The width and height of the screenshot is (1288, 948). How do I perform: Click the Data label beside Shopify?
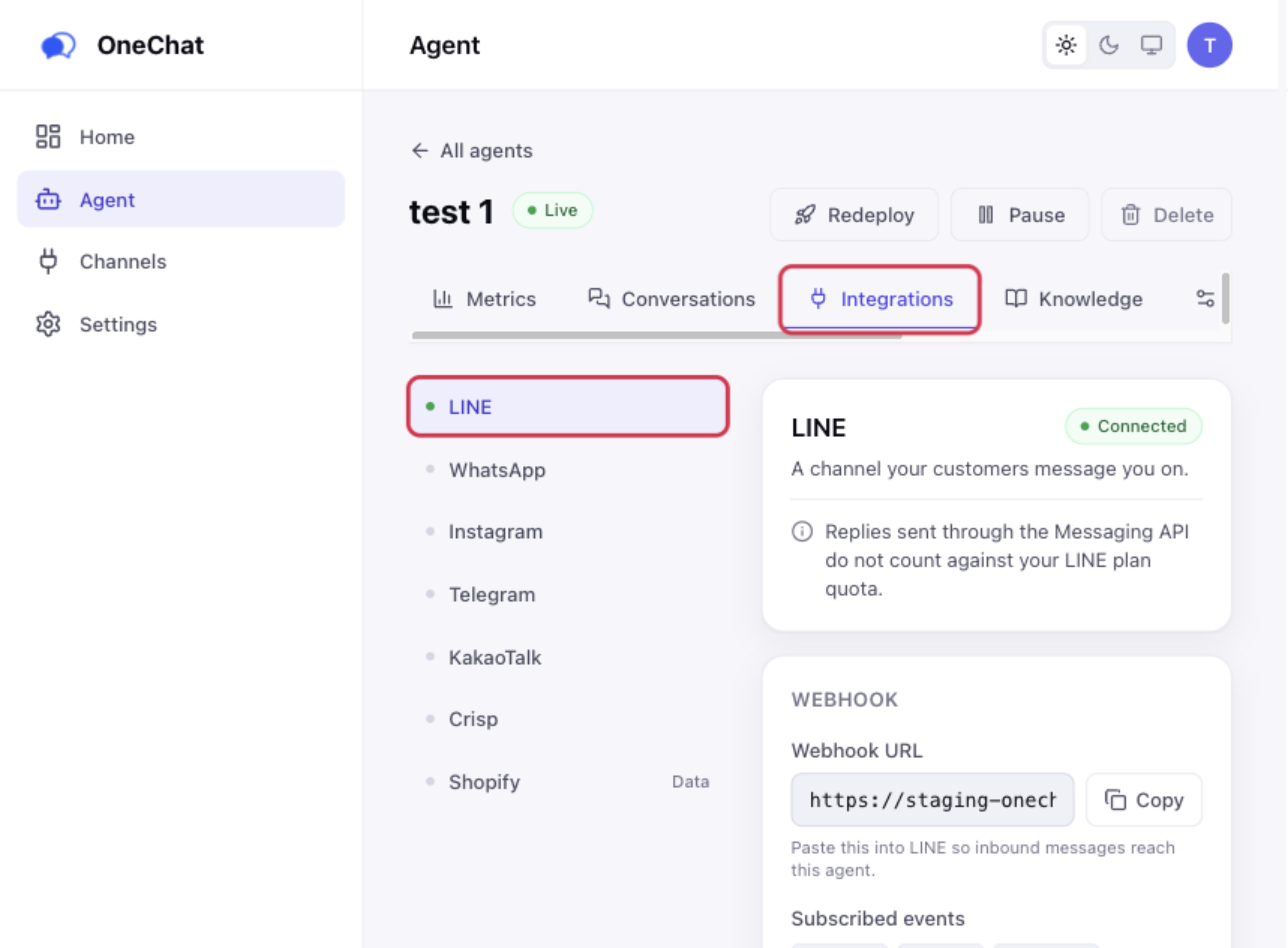pos(691,782)
